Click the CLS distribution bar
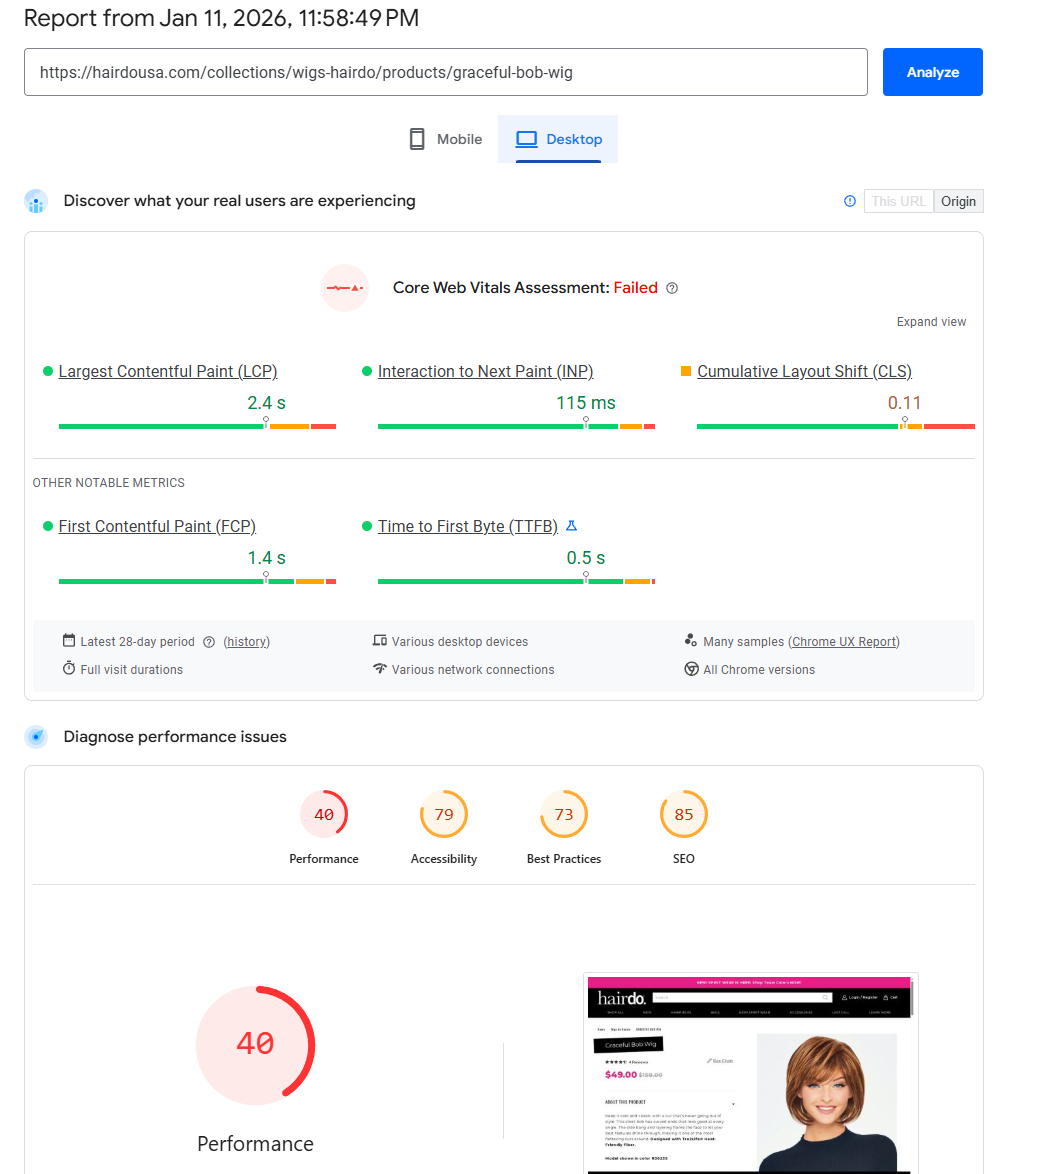The height and width of the screenshot is (1174, 1037). tap(836, 426)
